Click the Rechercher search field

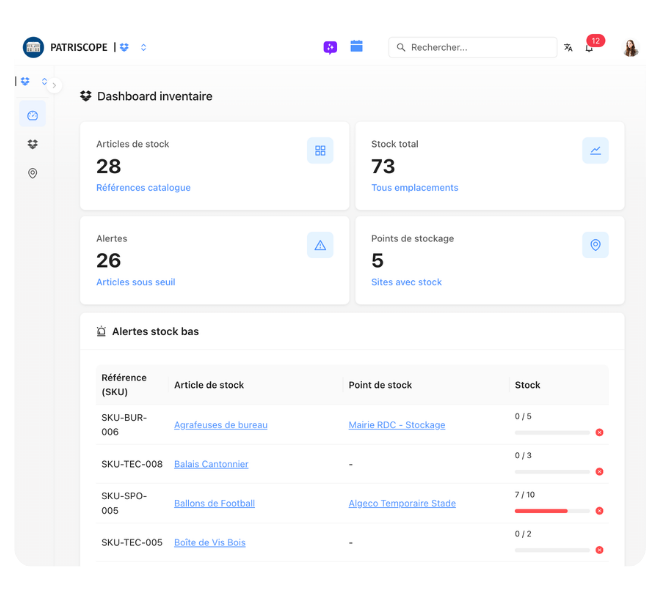coord(473,47)
